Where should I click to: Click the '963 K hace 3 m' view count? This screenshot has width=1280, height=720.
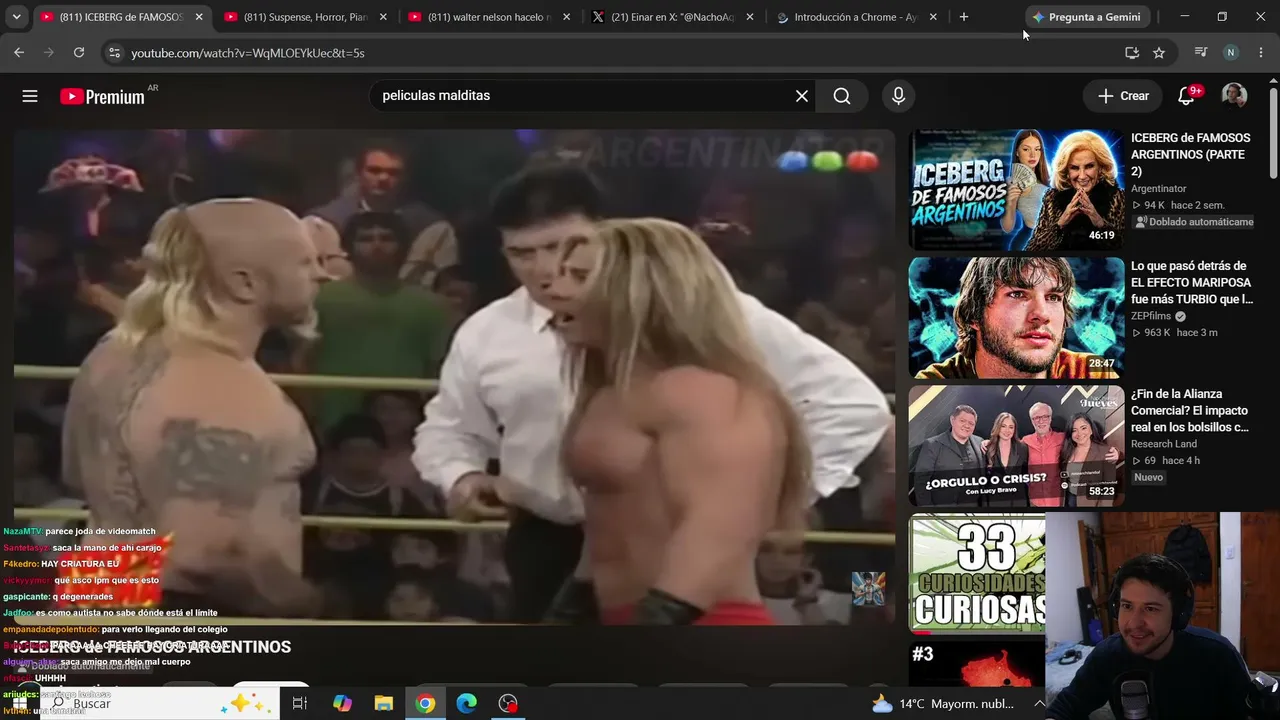point(1174,333)
